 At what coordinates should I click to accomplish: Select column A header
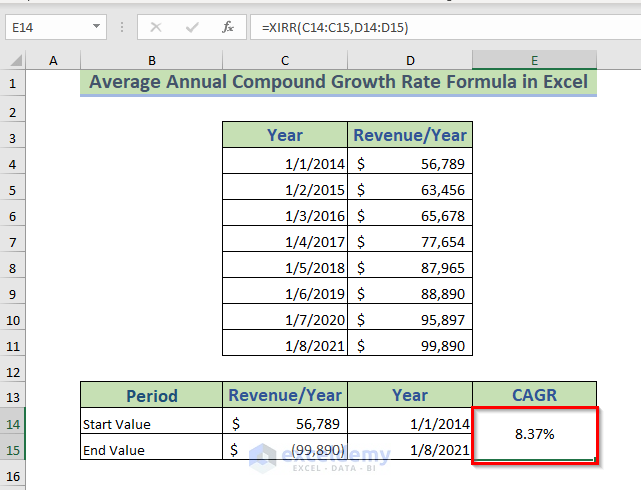pos(53,60)
